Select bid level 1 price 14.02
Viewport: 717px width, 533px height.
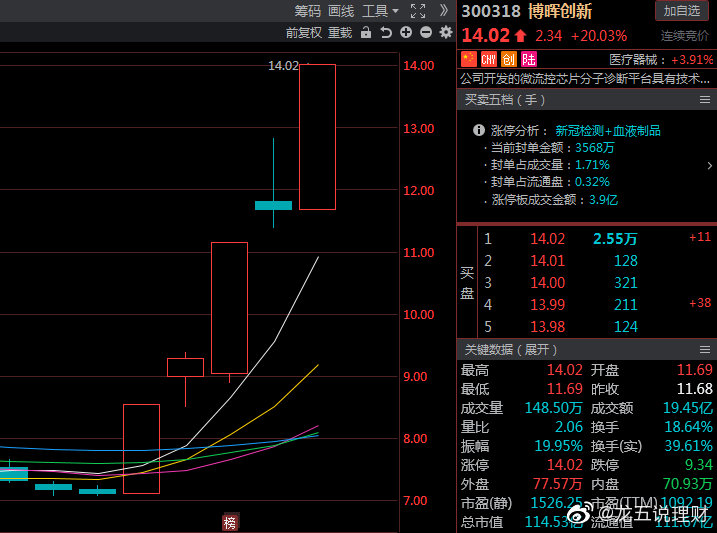point(547,239)
